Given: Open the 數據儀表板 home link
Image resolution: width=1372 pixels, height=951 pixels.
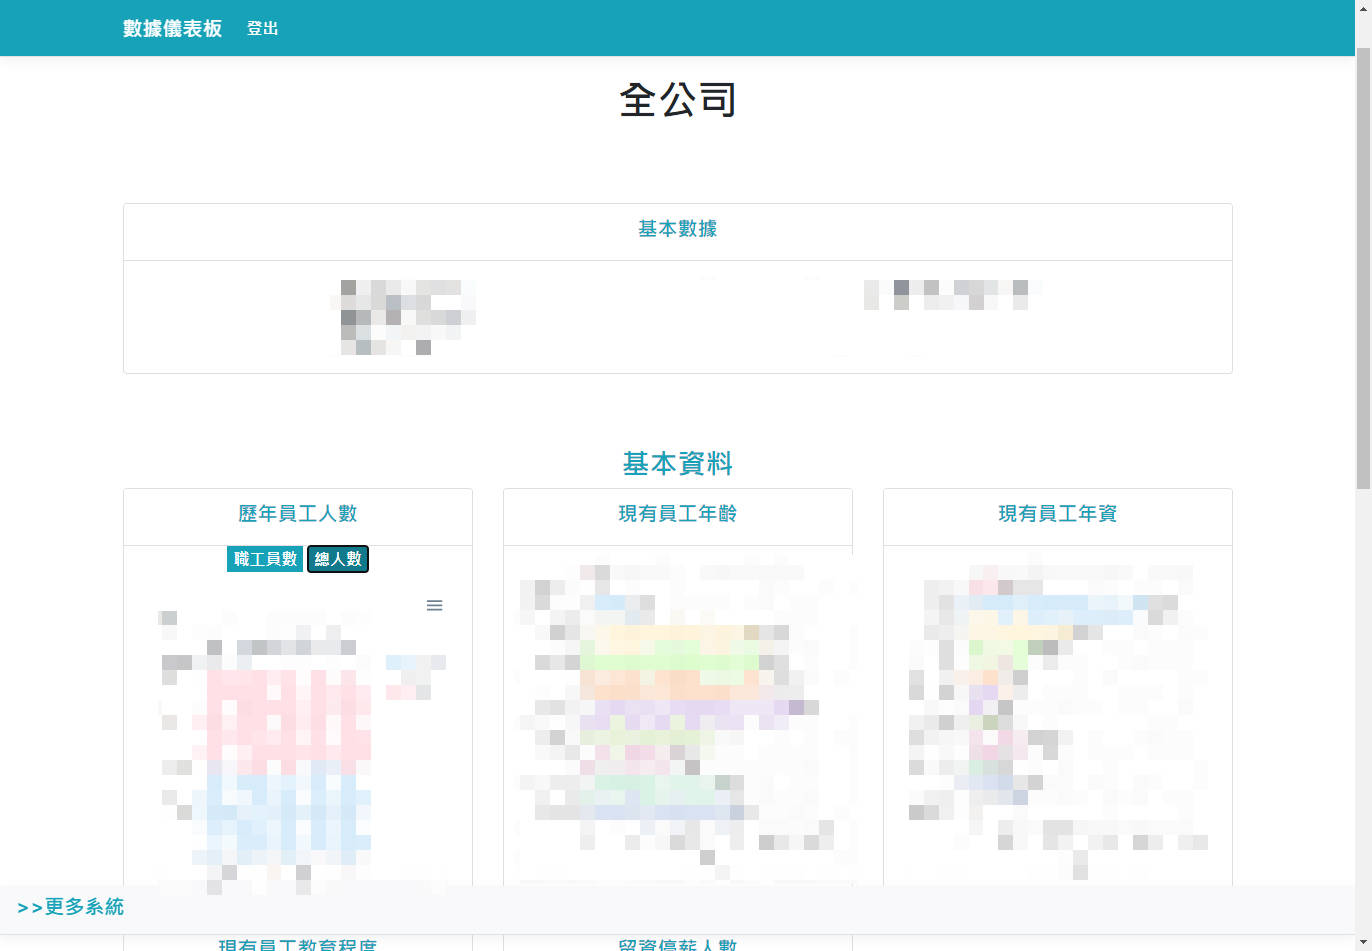Looking at the screenshot, I should tap(172, 28).
